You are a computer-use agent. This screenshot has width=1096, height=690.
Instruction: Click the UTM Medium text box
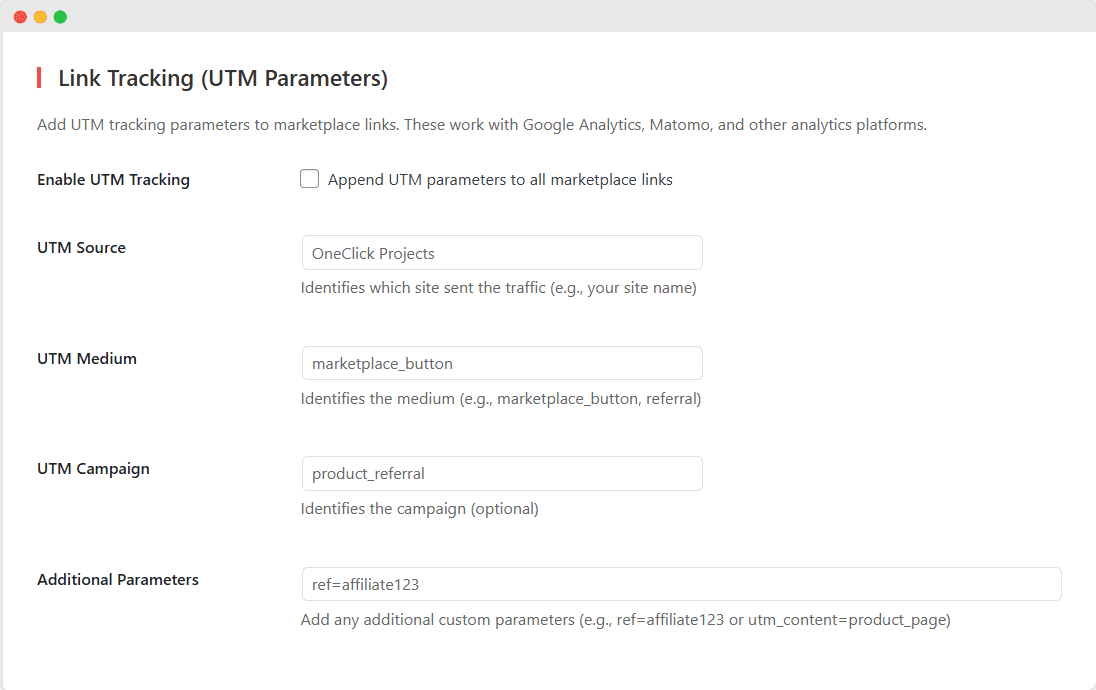(502, 363)
